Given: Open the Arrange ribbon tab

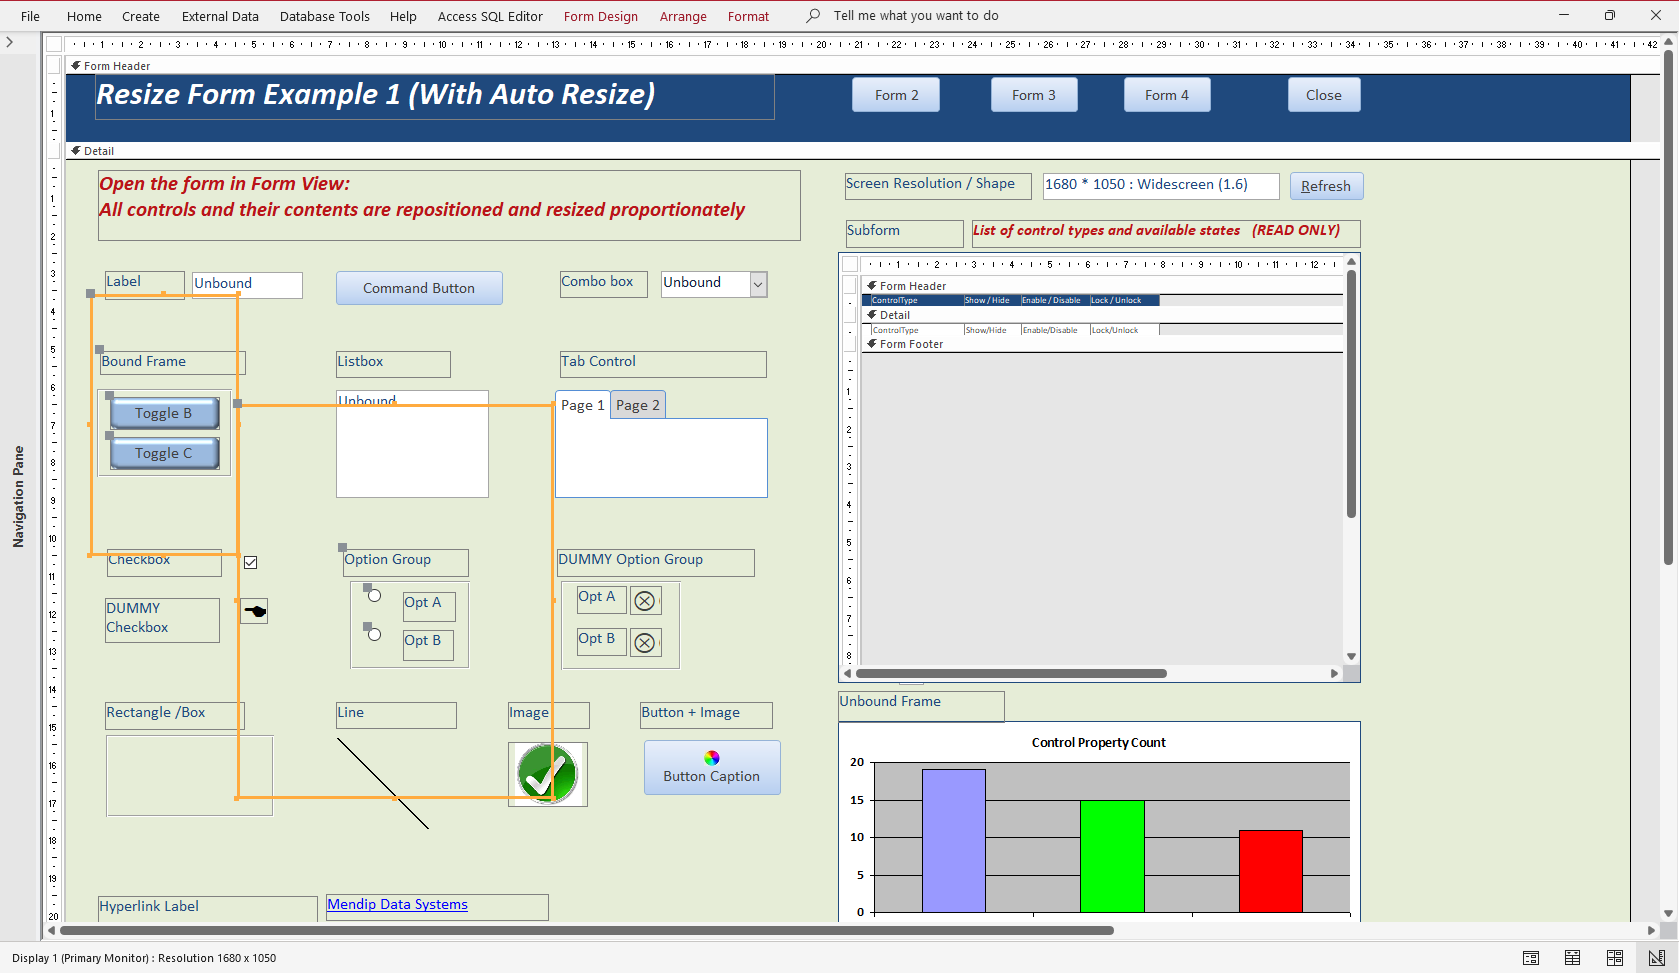Looking at the screenshot, I should click(x=683, y=16).
